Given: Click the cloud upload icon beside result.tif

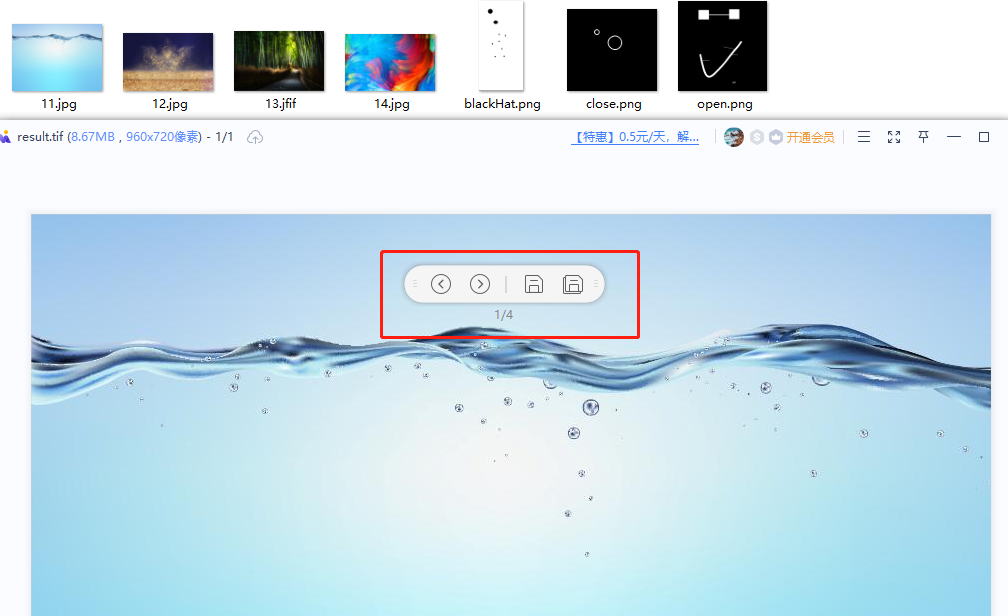Looking at the screenshot, I should [254, 137].
